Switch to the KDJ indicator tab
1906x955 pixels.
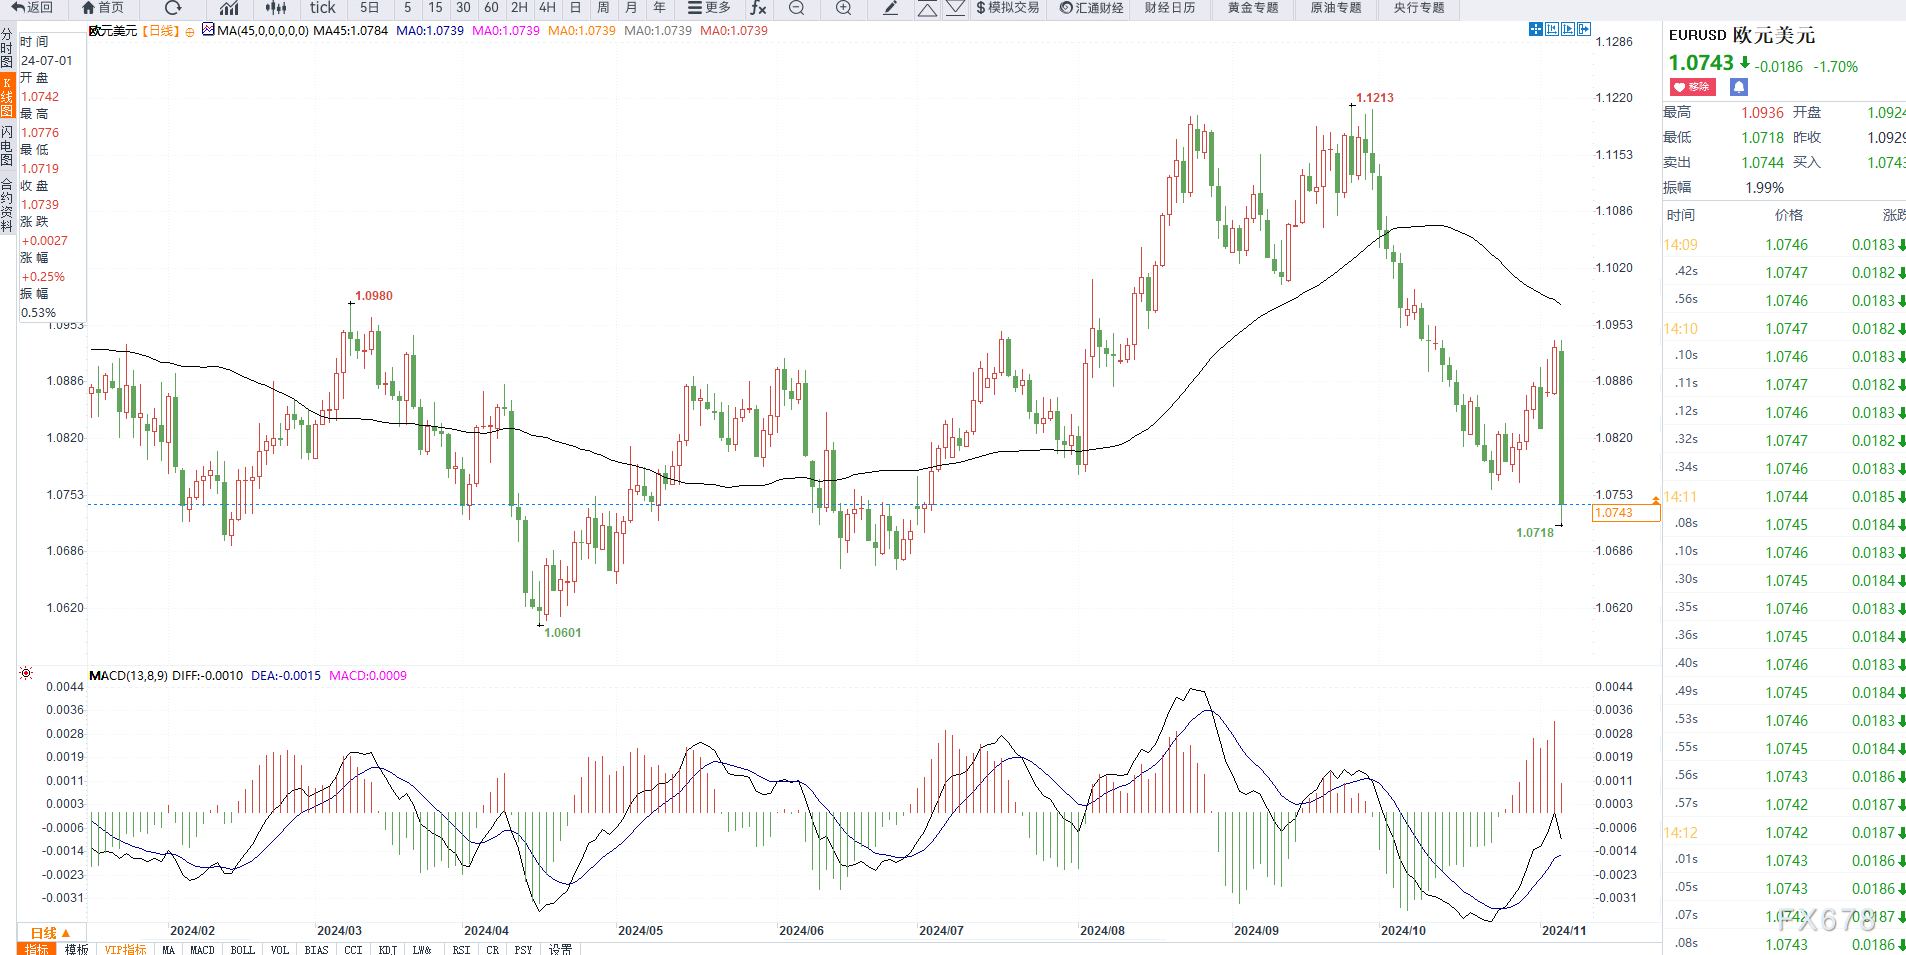pyautogui.click(x=388, y=949)
